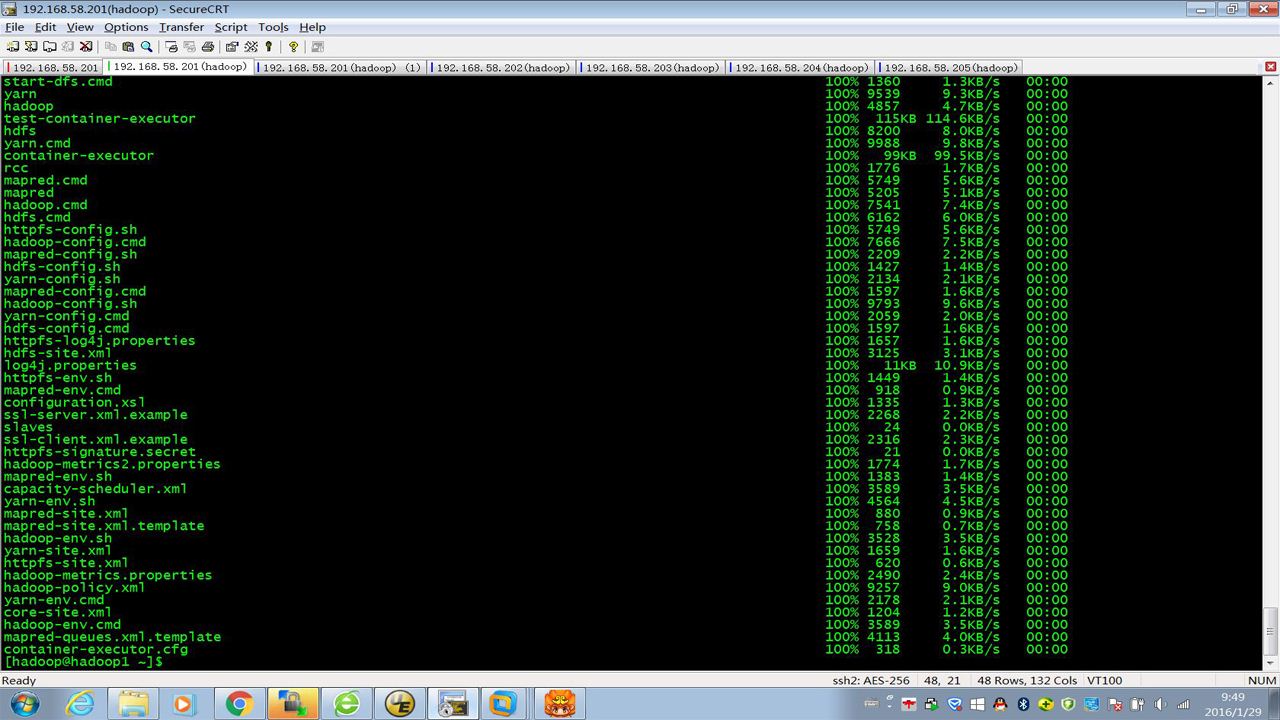The image size is (1280, 720).
Task: Click the Connect toolbar icon
Action: pos(12,46)
